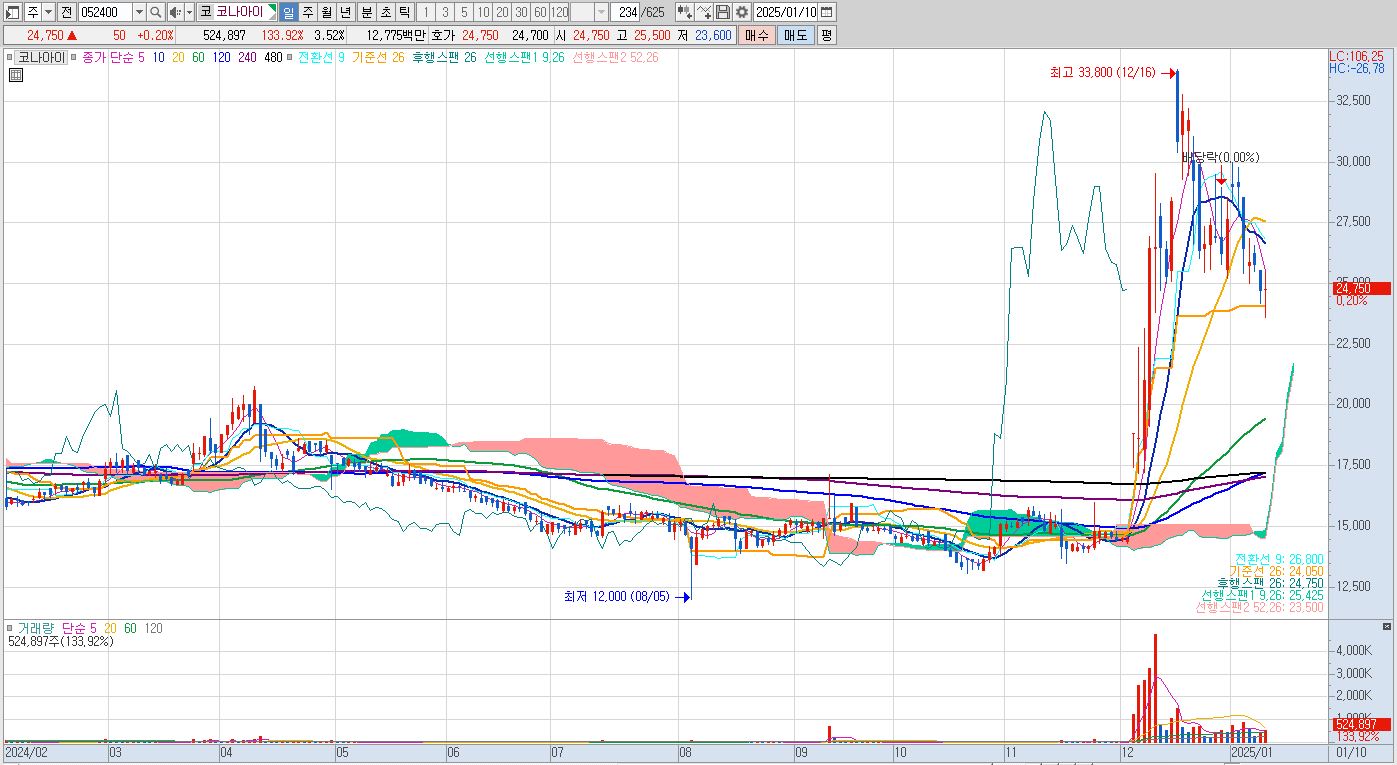
Task: Click the top-left window layout icon
Action: click(x=12, y=12)
